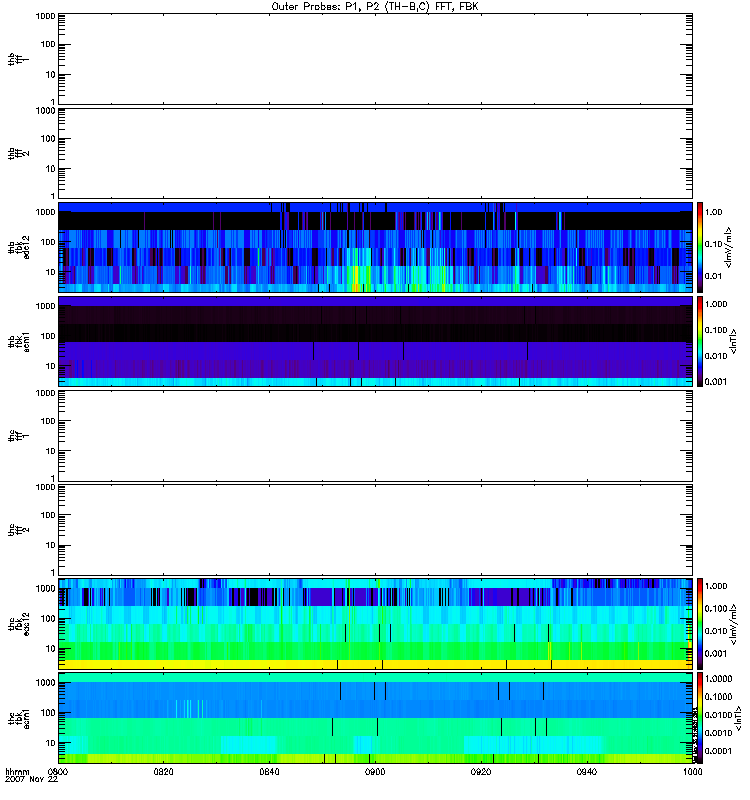Click the thc fbk edc12 spectrogram panel
Screen dimensions: 750x800
[375, 624]
